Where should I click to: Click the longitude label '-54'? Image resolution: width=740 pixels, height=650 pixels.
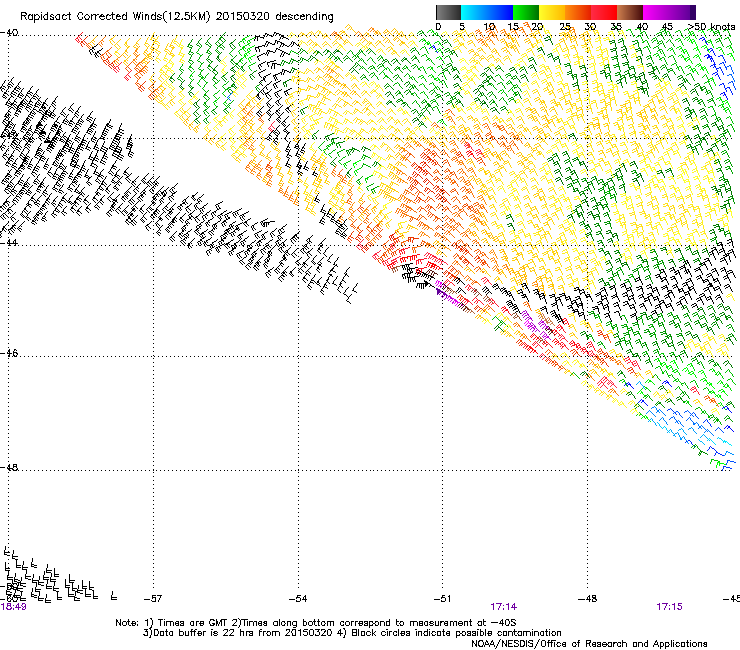click(298, 599)
